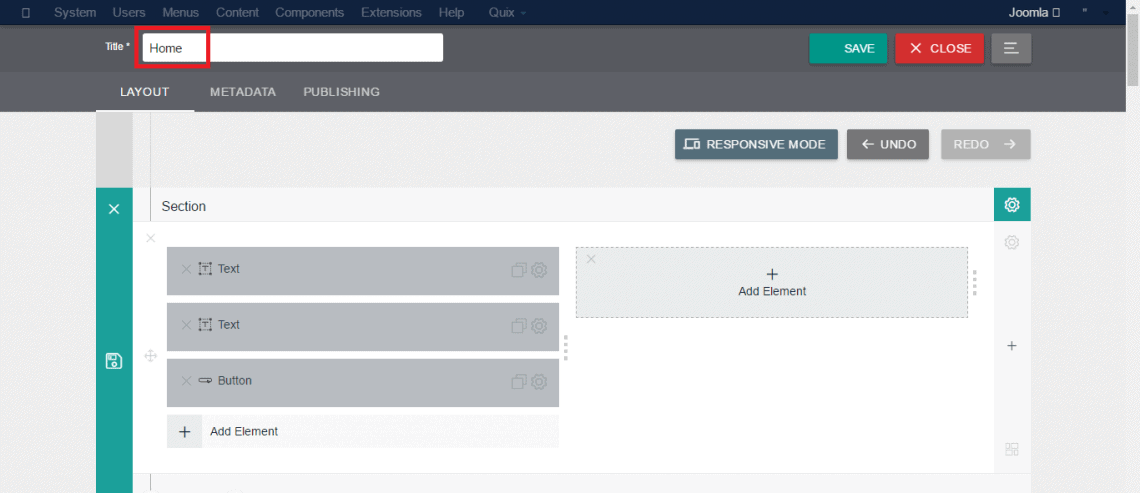Save section with the floppy disk icon
The image size is (1140, 493).
[x=114, y=361]
